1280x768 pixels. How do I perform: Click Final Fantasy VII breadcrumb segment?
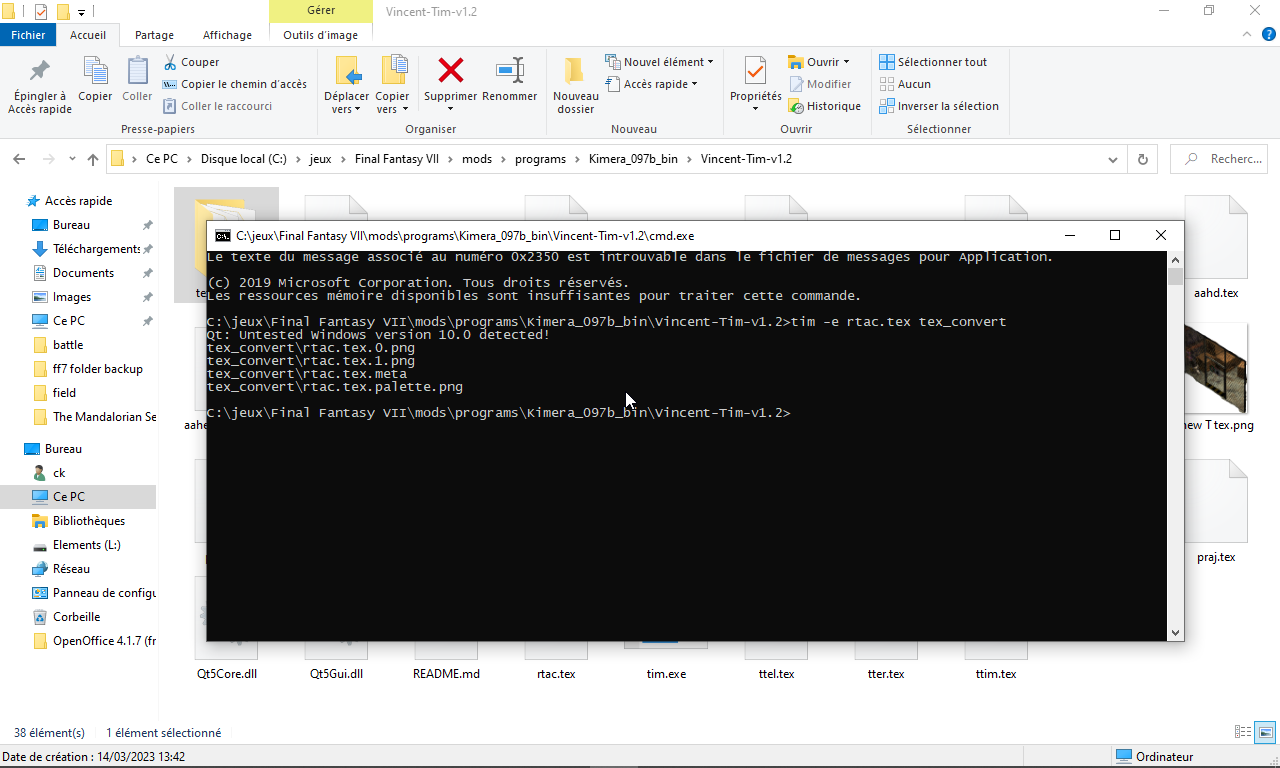pyautogui.click(x=396, y=159)
